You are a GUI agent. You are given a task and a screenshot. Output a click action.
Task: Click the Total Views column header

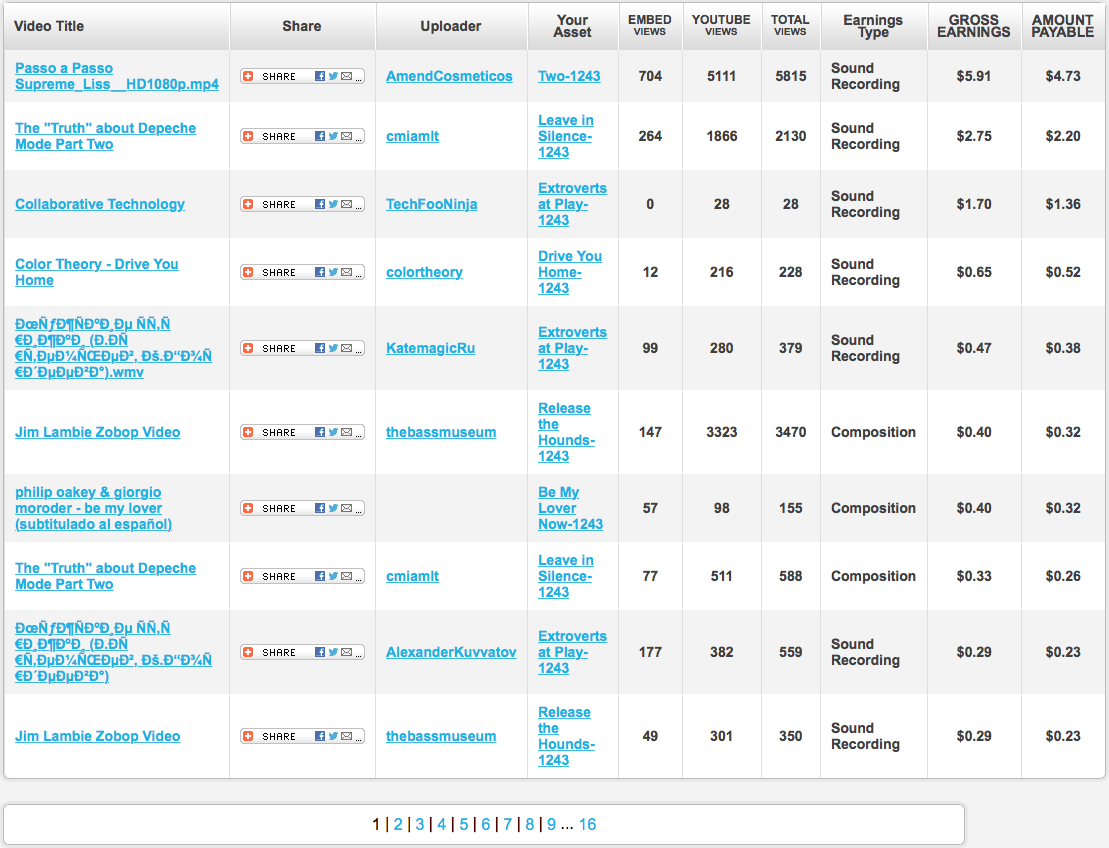(x=789, y=26)
